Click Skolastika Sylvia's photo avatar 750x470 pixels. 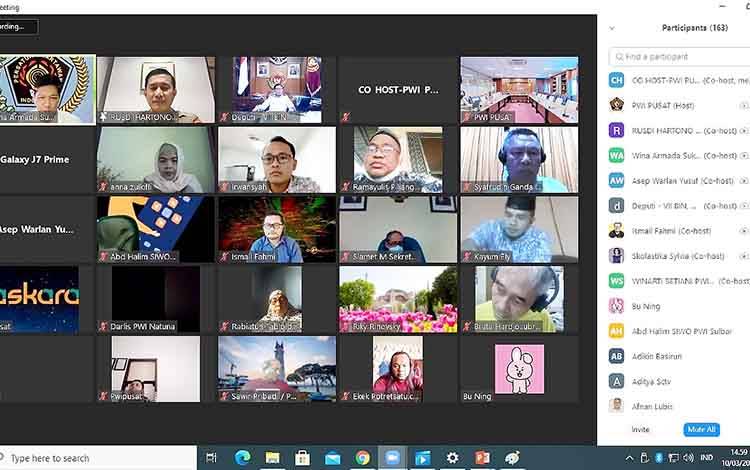pyautogui.click(x=616, y=256)
